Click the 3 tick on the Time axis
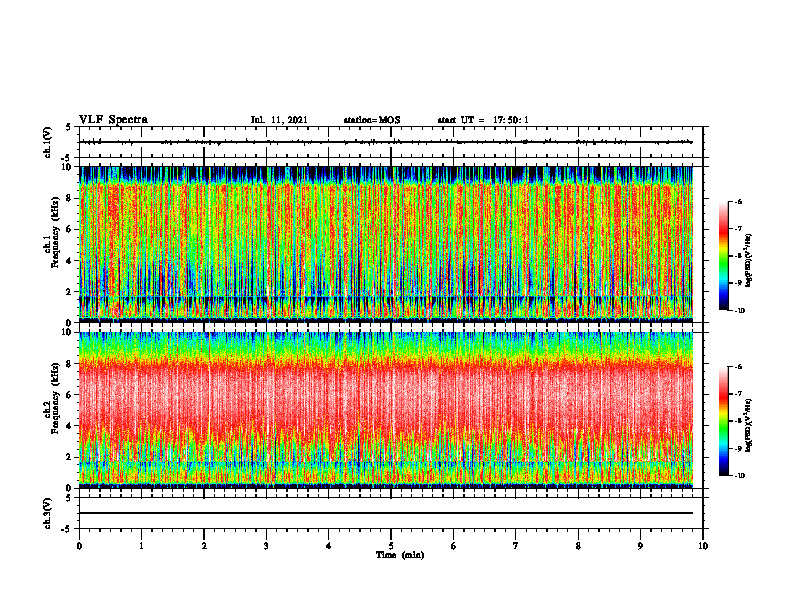Screen dimensions: 792x612 266,546
